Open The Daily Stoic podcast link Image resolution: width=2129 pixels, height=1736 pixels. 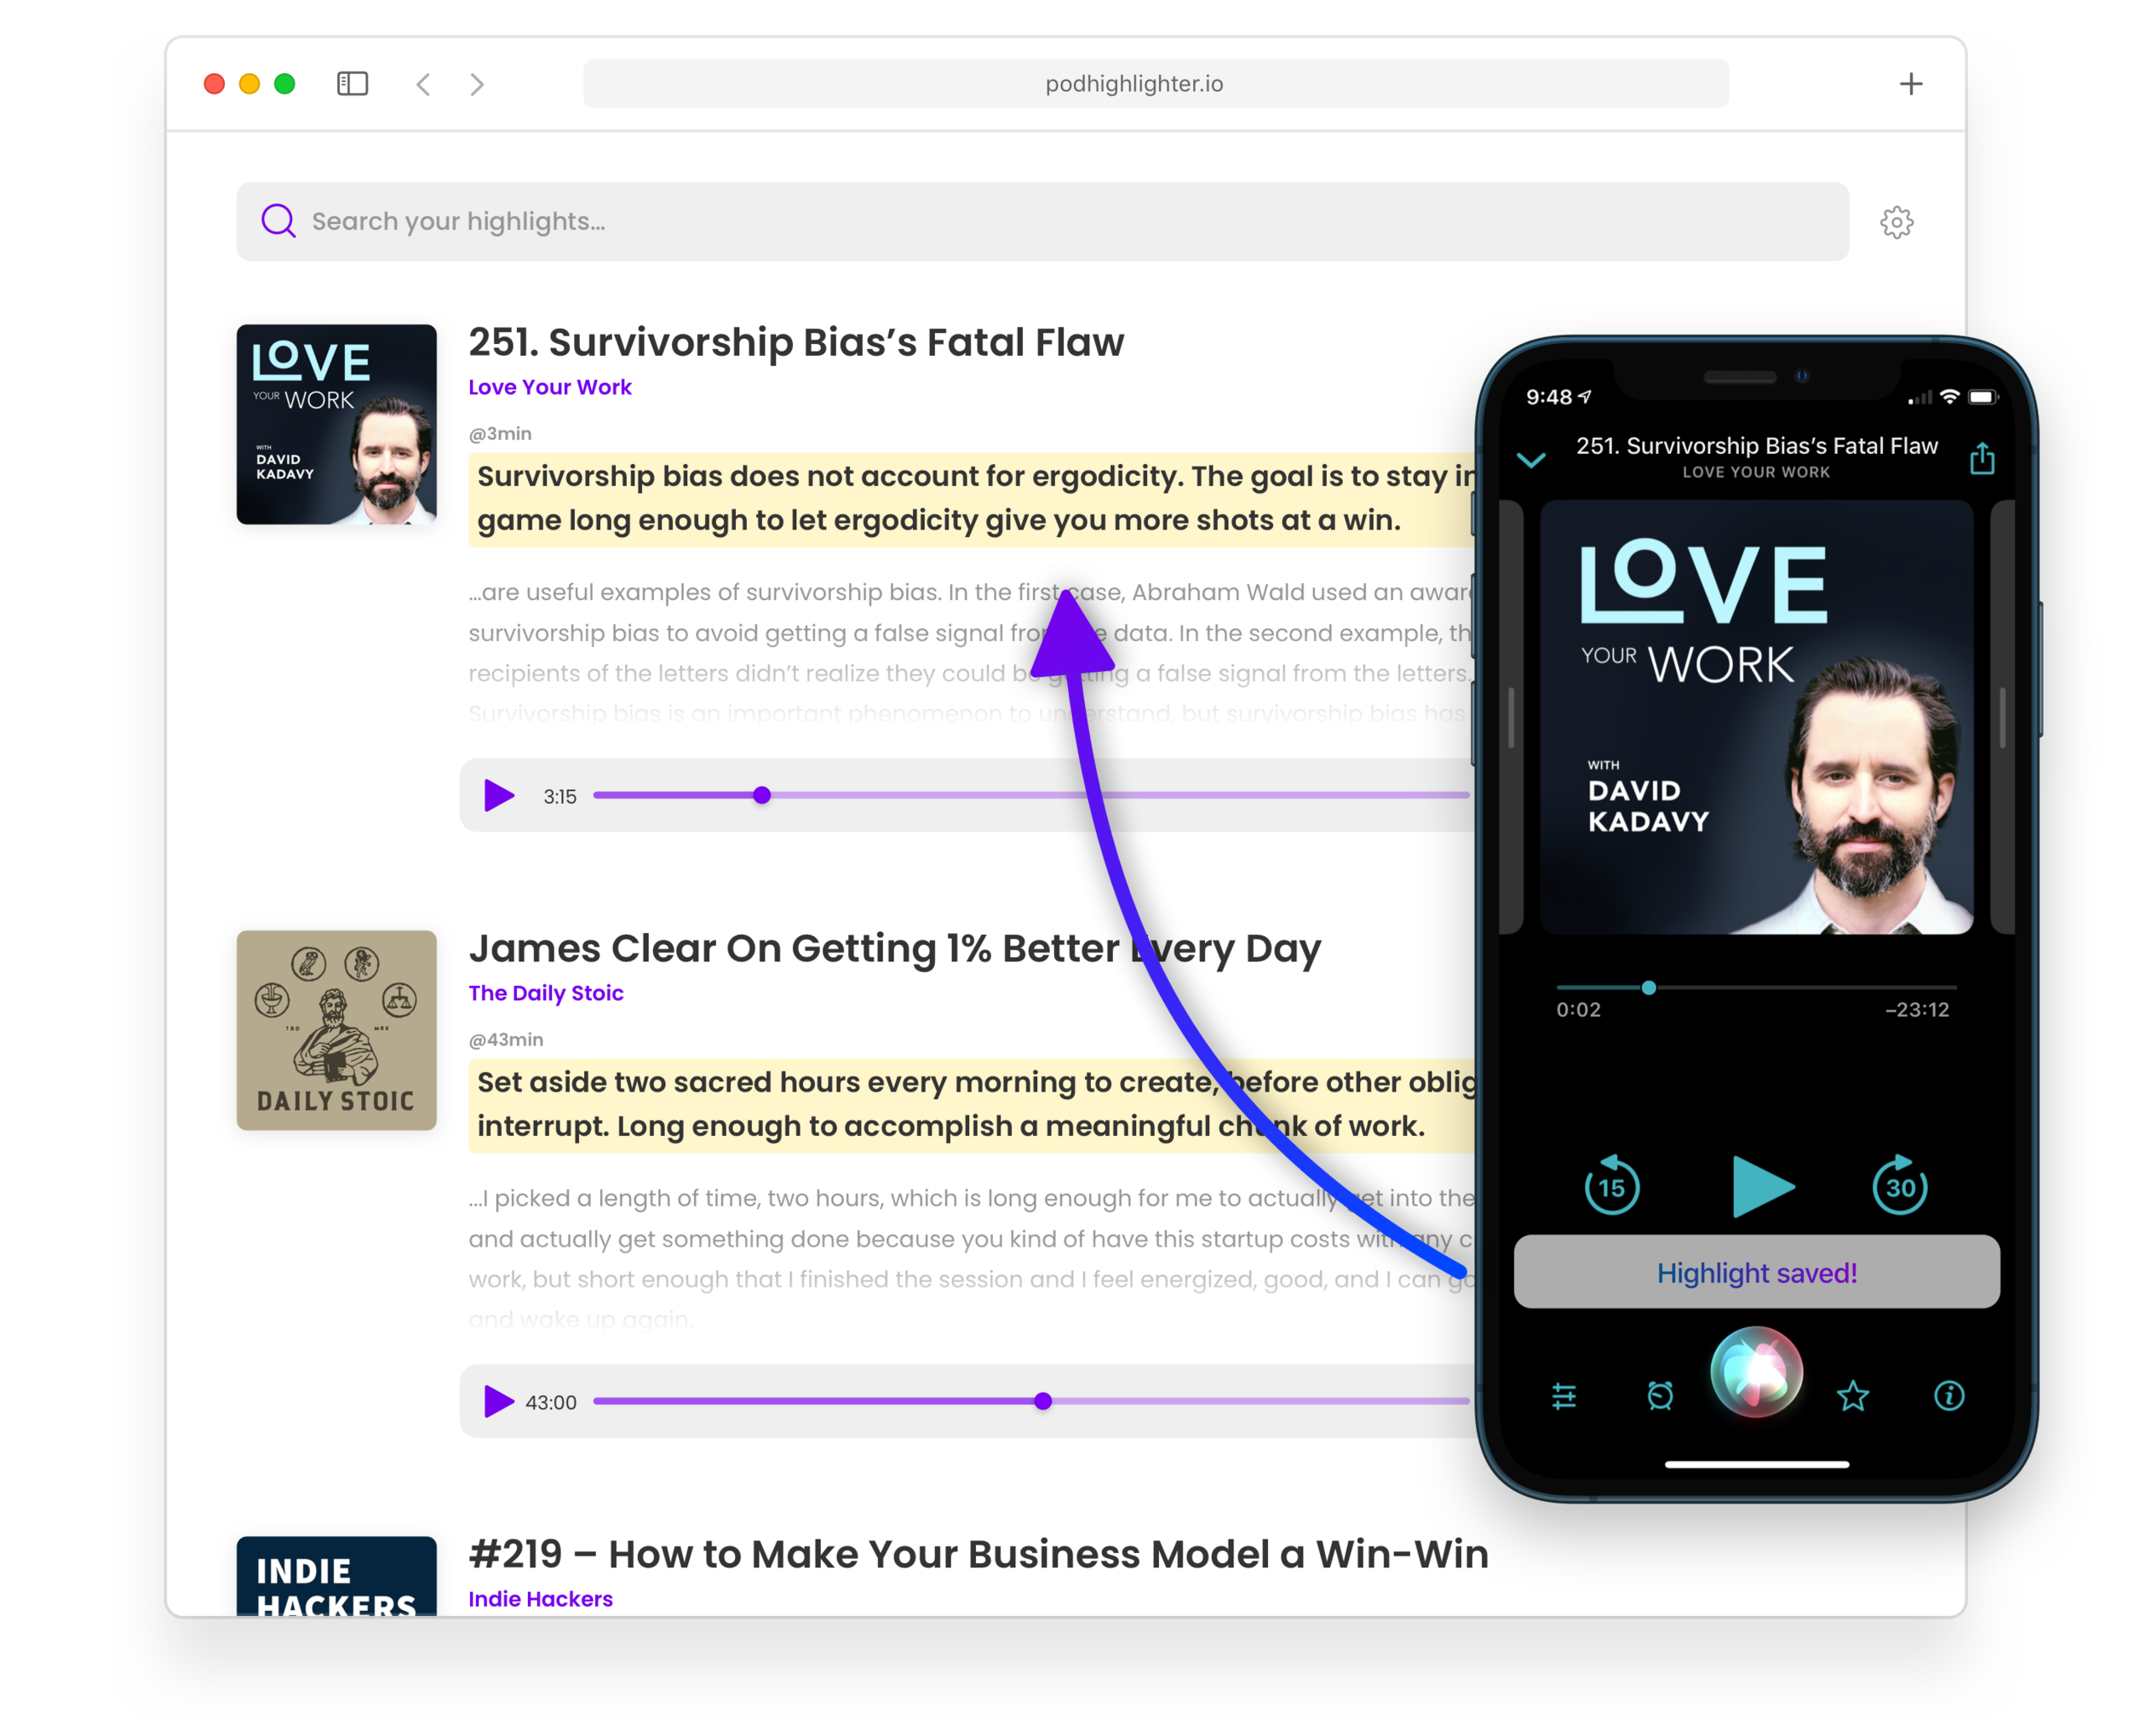[546, 993]
